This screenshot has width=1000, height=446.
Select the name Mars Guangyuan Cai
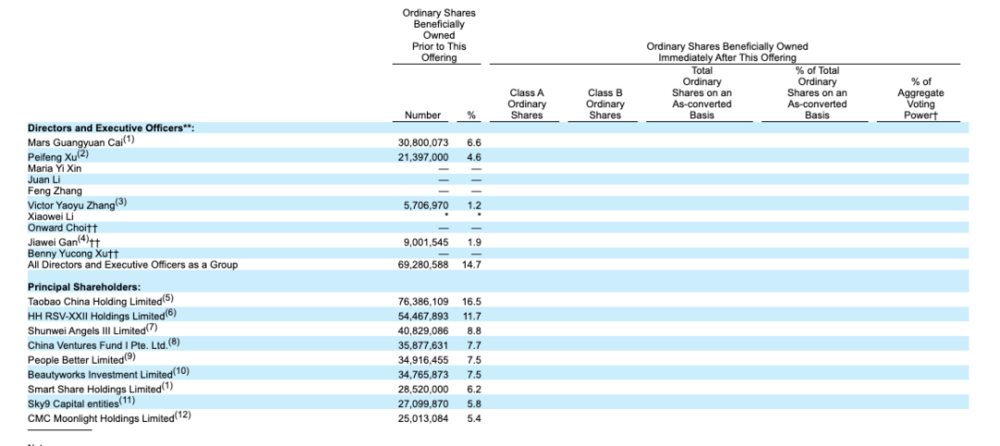pyautogui.click(x=76, y=143)
